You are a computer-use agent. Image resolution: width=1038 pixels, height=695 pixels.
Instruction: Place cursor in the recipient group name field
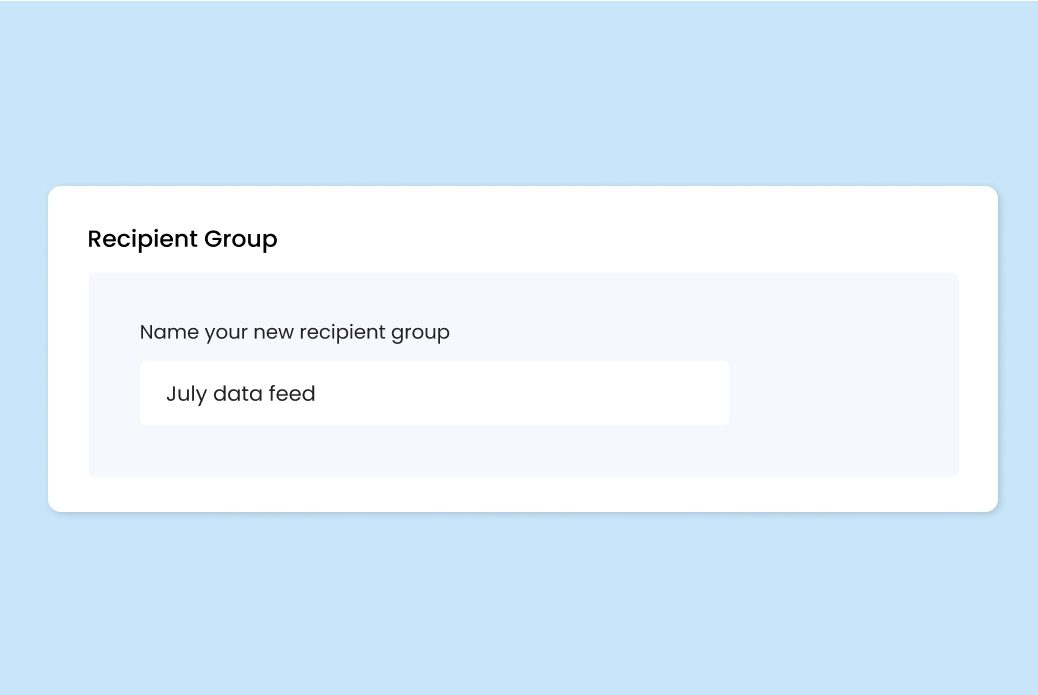click(434, 393)
